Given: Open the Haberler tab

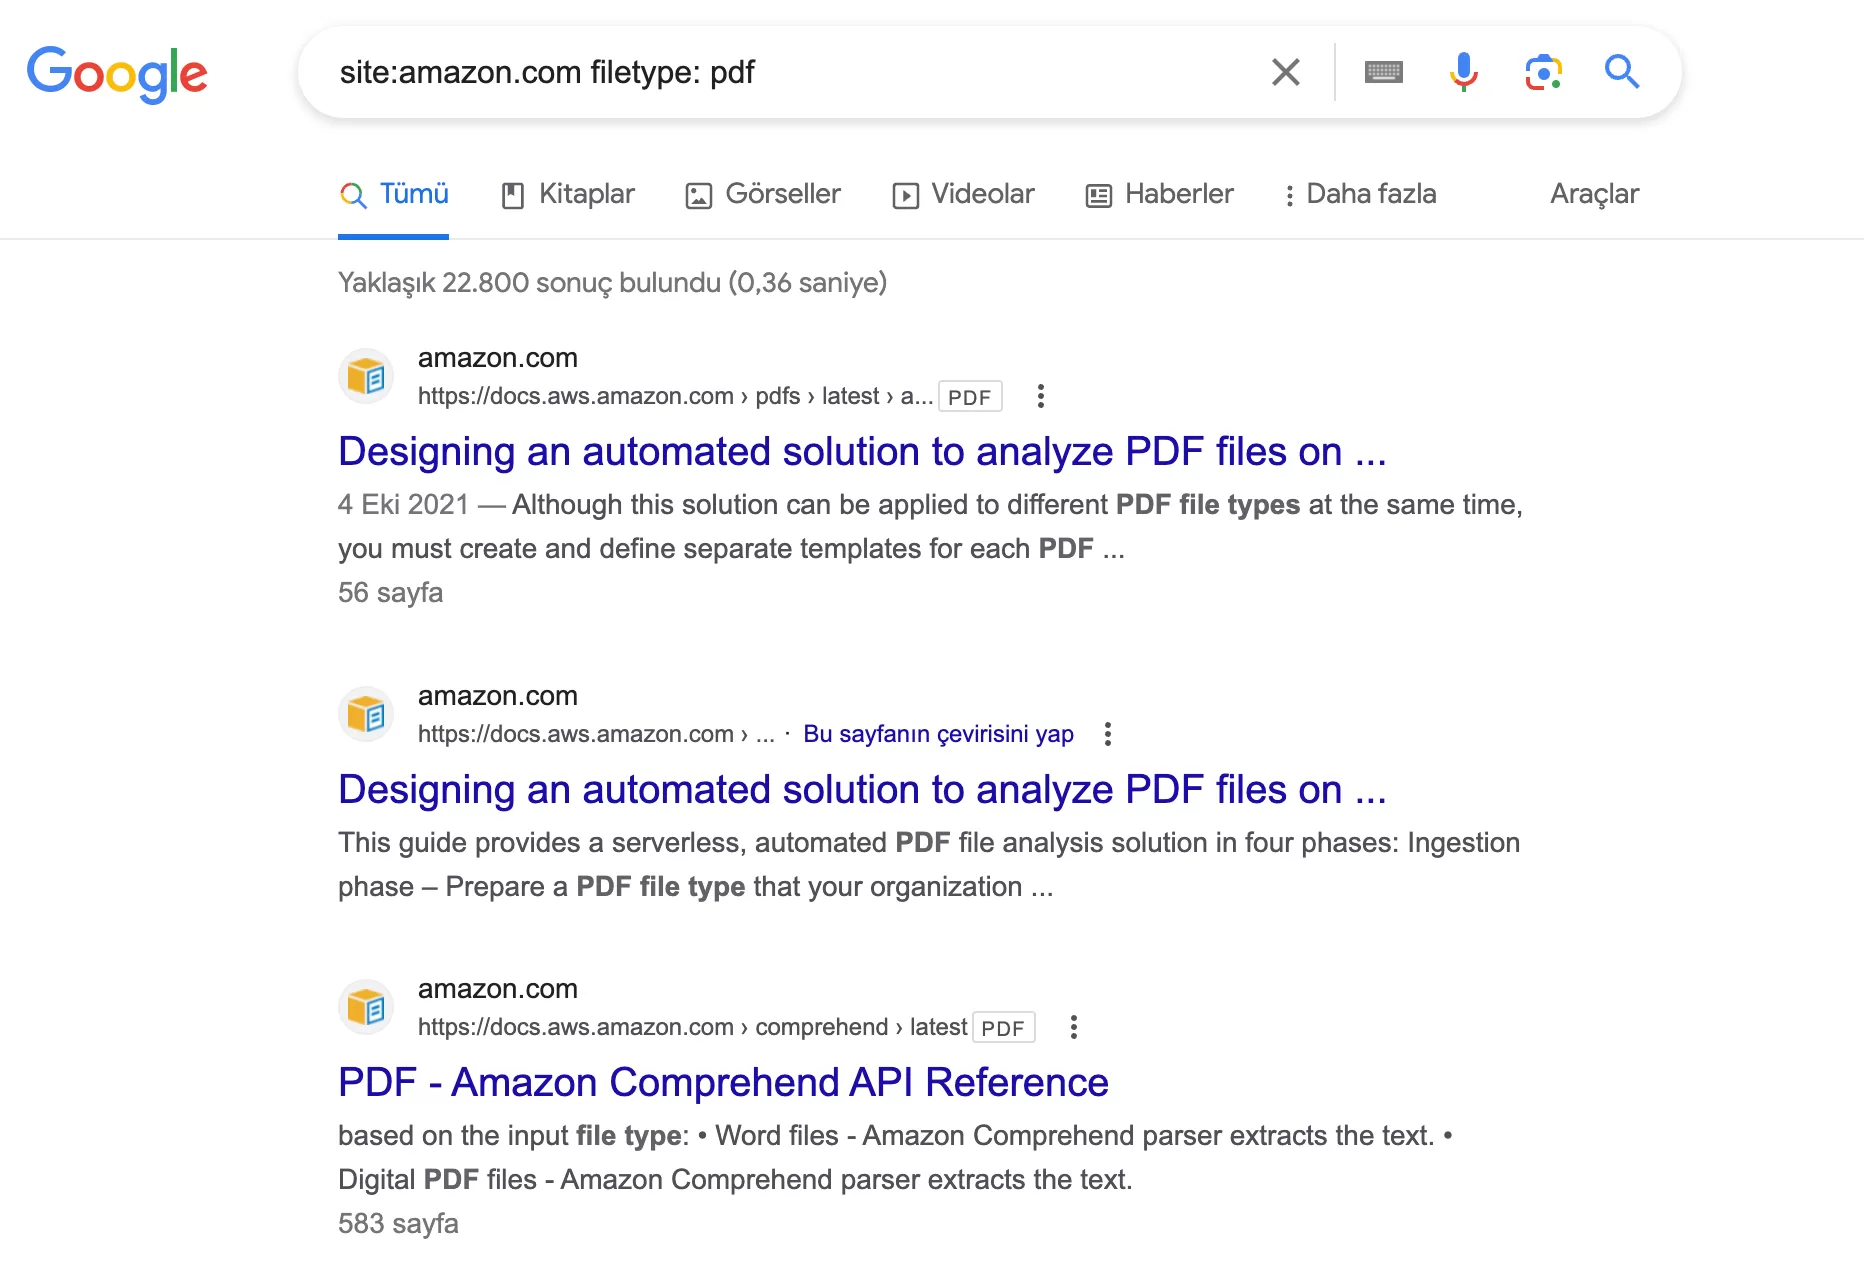Looking at the screenshot, I should tap(1159, 194).
